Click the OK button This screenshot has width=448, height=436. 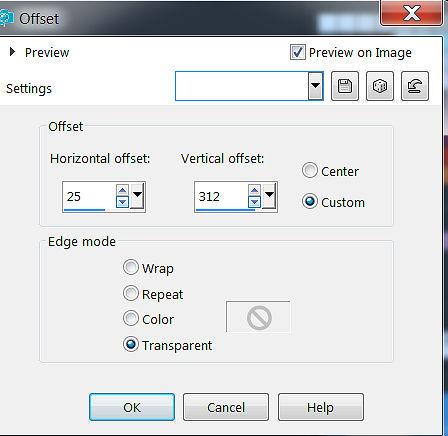pos(132,407)
